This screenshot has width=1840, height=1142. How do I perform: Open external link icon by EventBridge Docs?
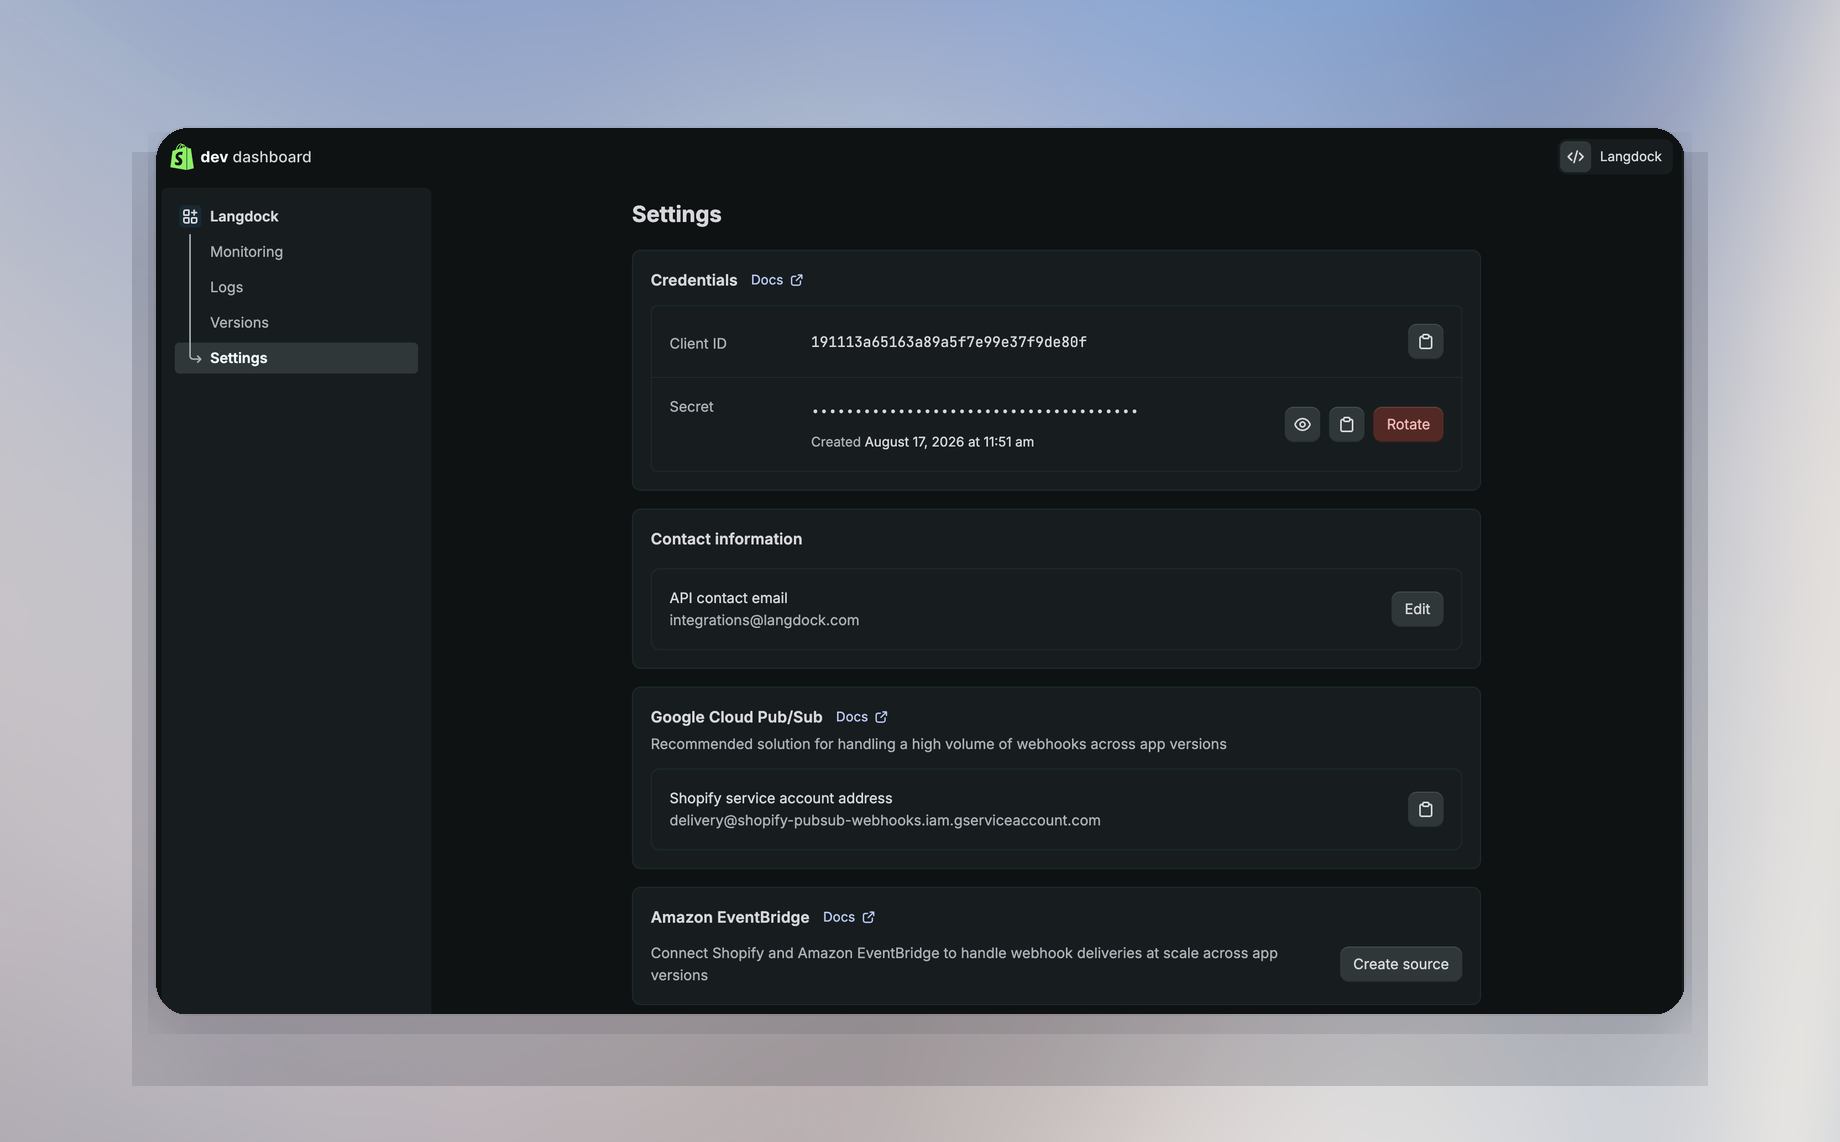pyautogui.click(x=868, y=917)
